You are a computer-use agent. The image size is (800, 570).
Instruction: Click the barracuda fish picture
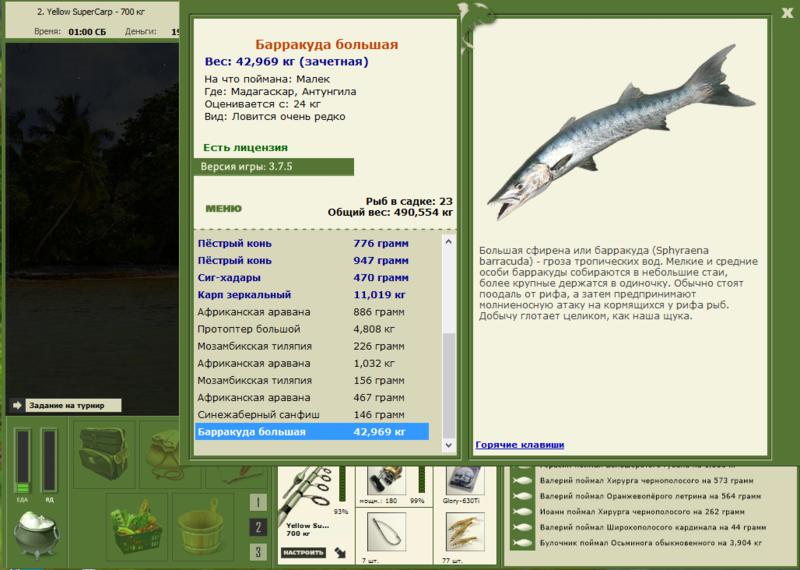click(x=621, y=132)
